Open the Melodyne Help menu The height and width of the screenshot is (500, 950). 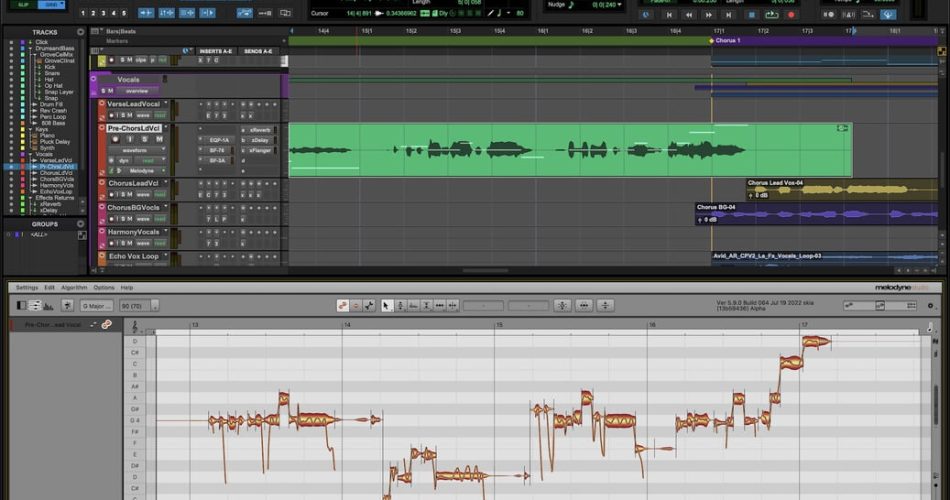(x=127, y=288)
